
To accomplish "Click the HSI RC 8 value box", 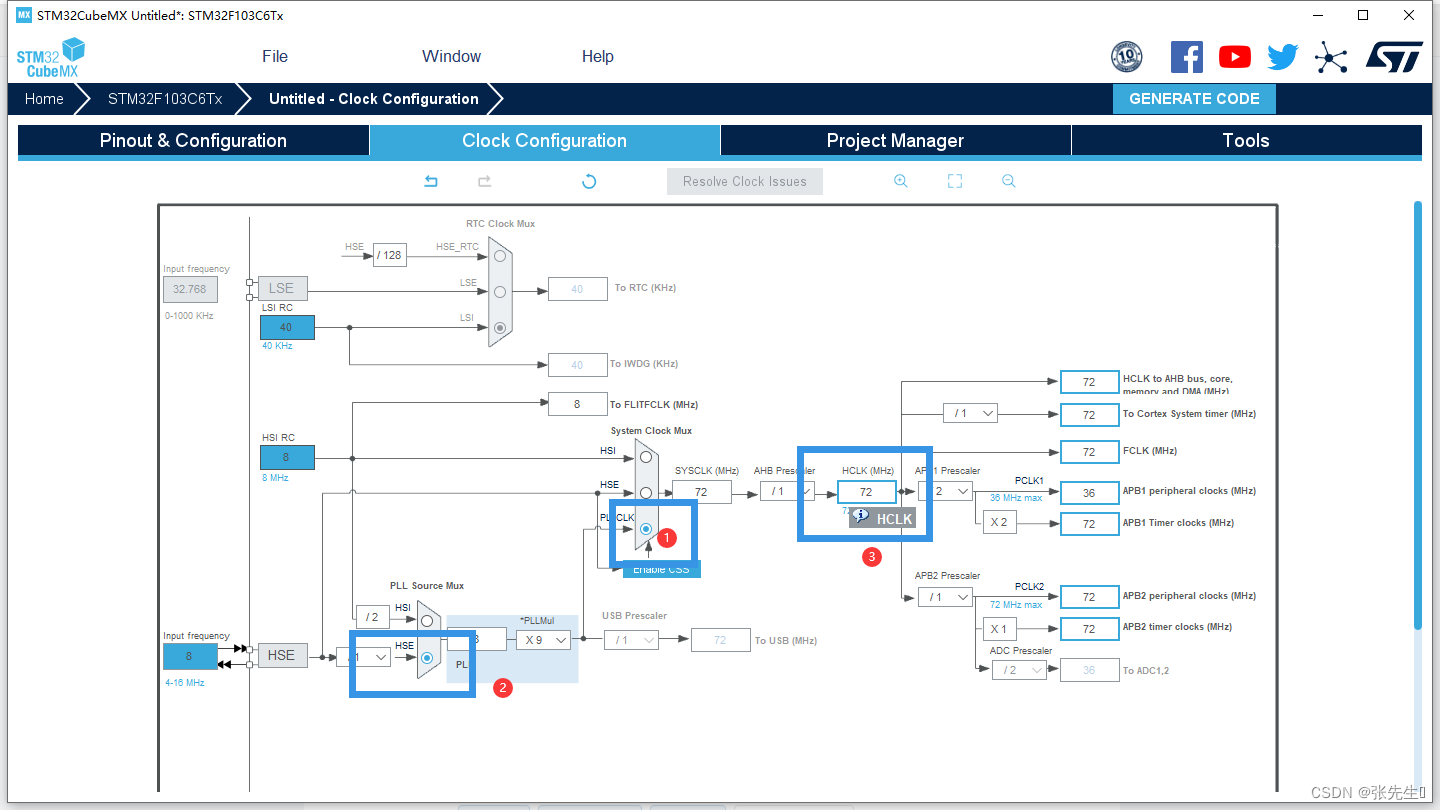I will pyautogui.click(x=287, y=457).
